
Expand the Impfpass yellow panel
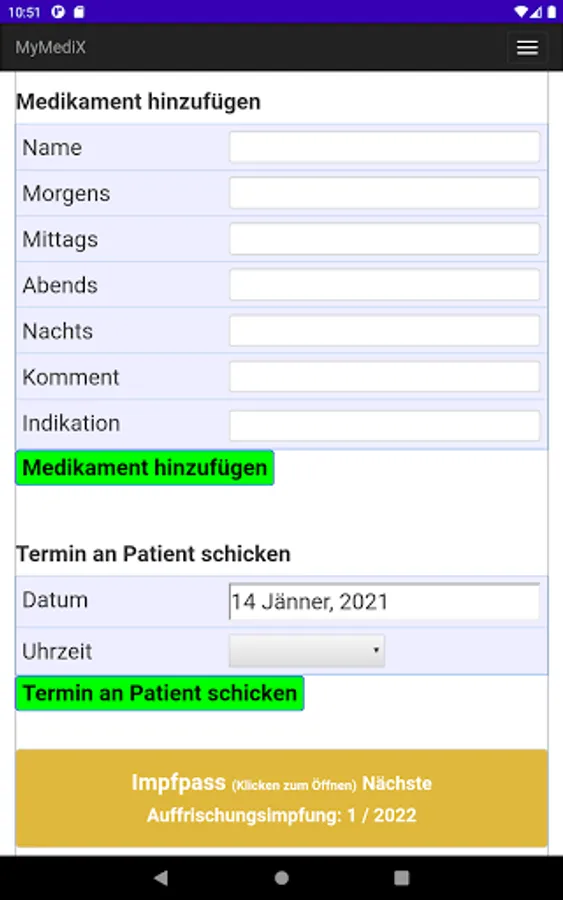pos(281,798)
